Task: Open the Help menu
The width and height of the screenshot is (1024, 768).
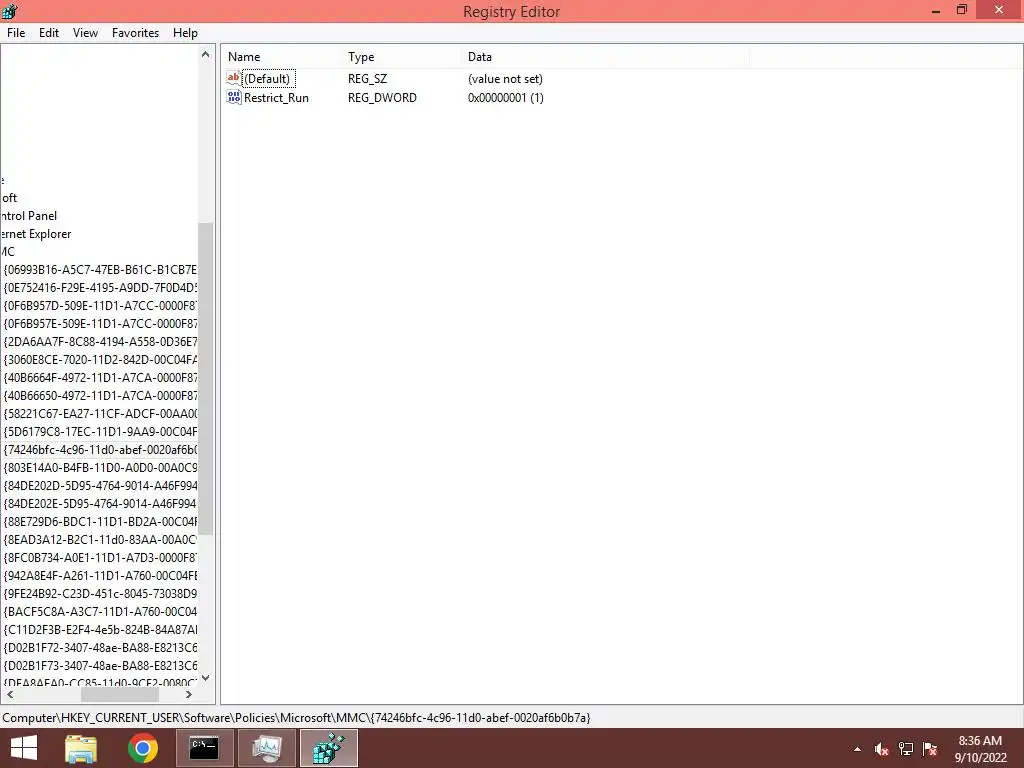Action: [185, 33]
